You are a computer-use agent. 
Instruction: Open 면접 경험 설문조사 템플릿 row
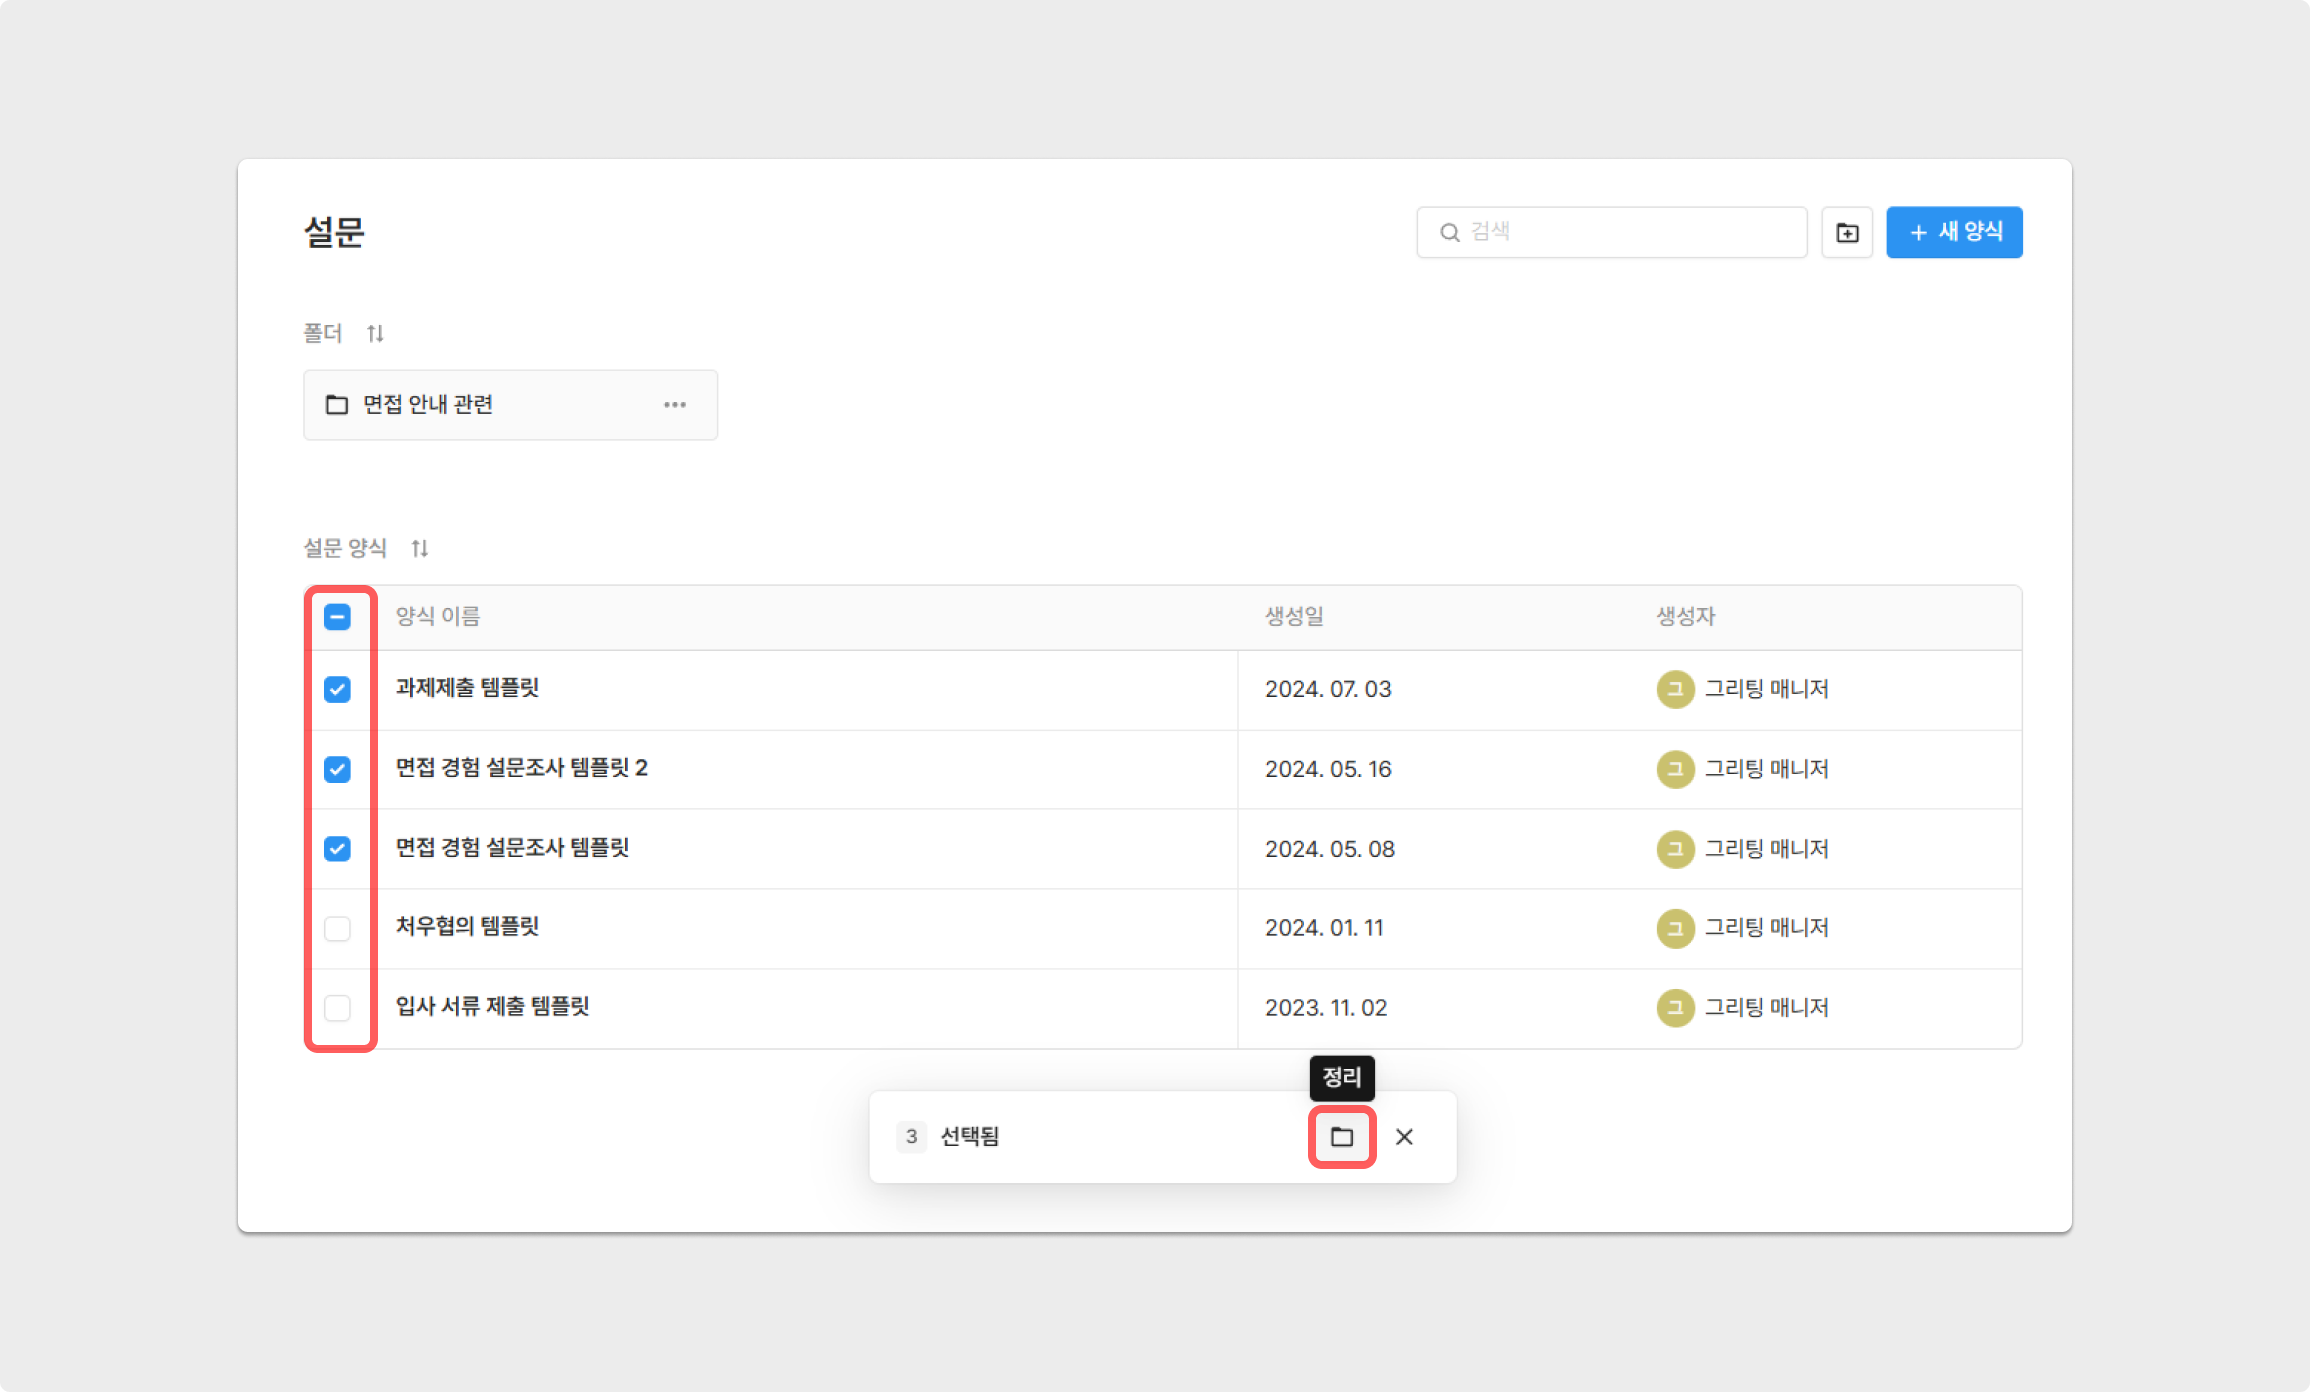click(512, 848)
